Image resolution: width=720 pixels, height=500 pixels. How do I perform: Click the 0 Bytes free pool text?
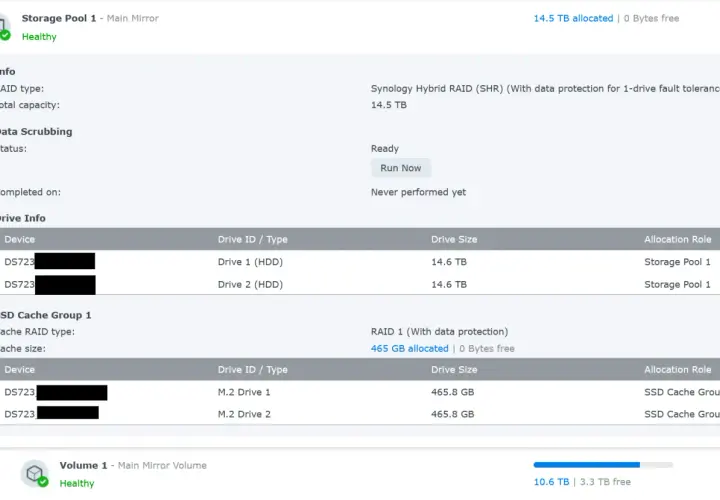point(651,18)
